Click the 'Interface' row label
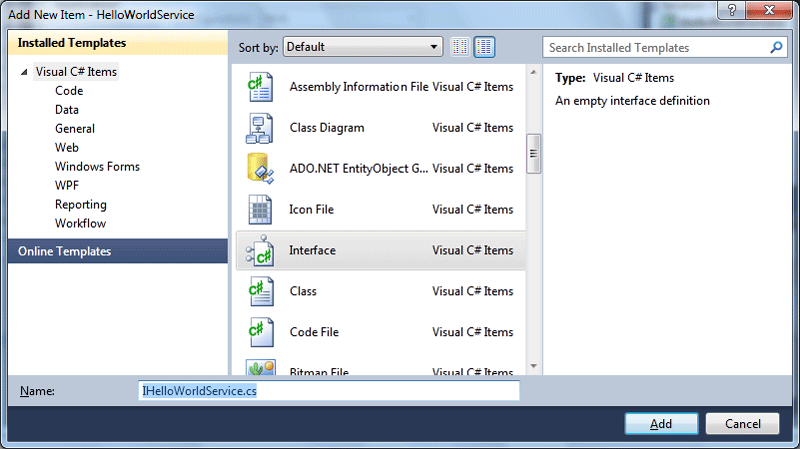The height and width of the screenshot is (449, 800). point(312,251)
